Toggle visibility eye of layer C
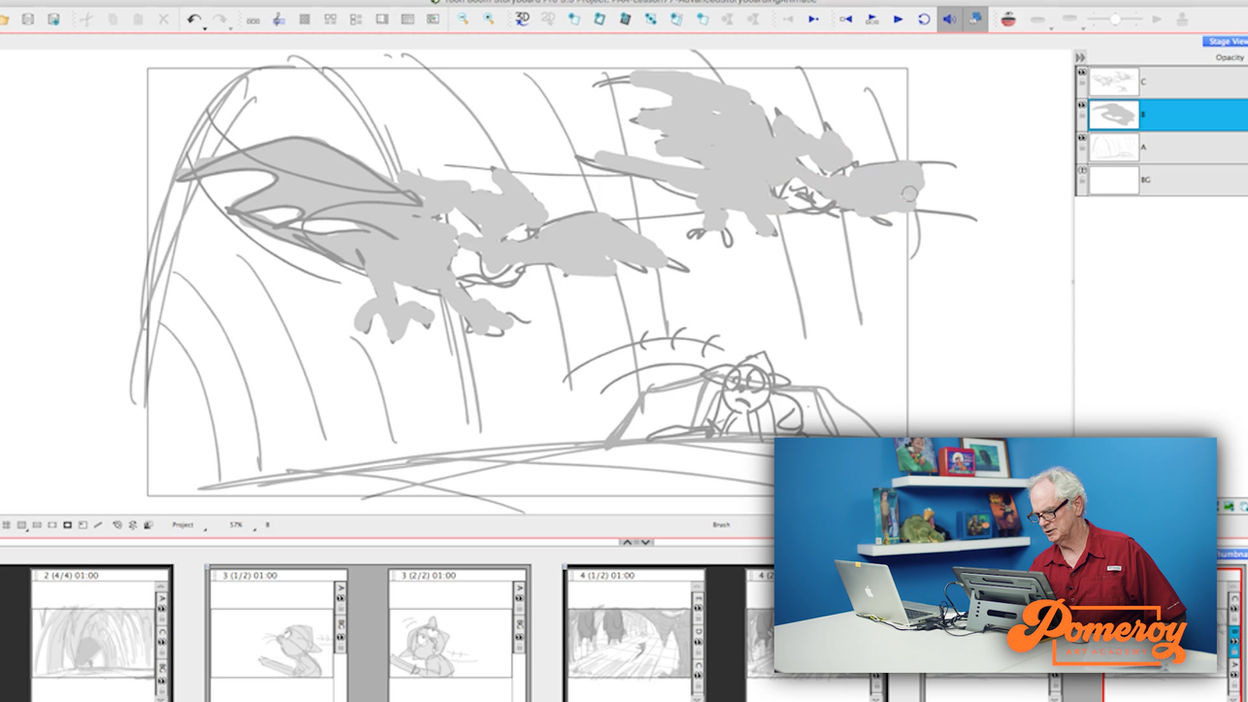This screenshot has width=1248, height=702. click(x=1081, y=73)
